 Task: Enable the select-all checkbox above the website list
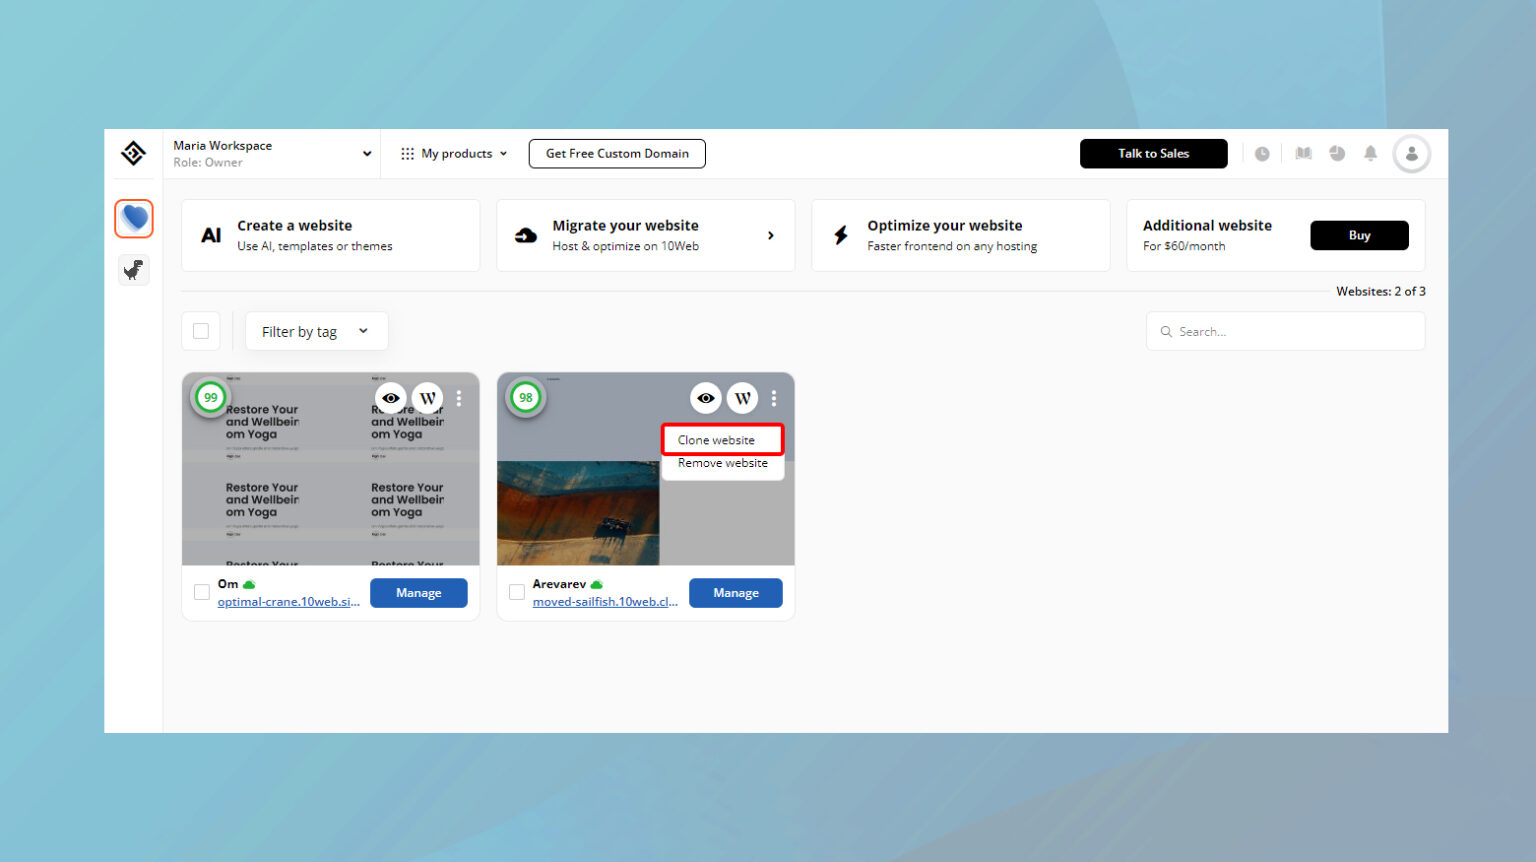pyautogui.click(x=200, y=330)
